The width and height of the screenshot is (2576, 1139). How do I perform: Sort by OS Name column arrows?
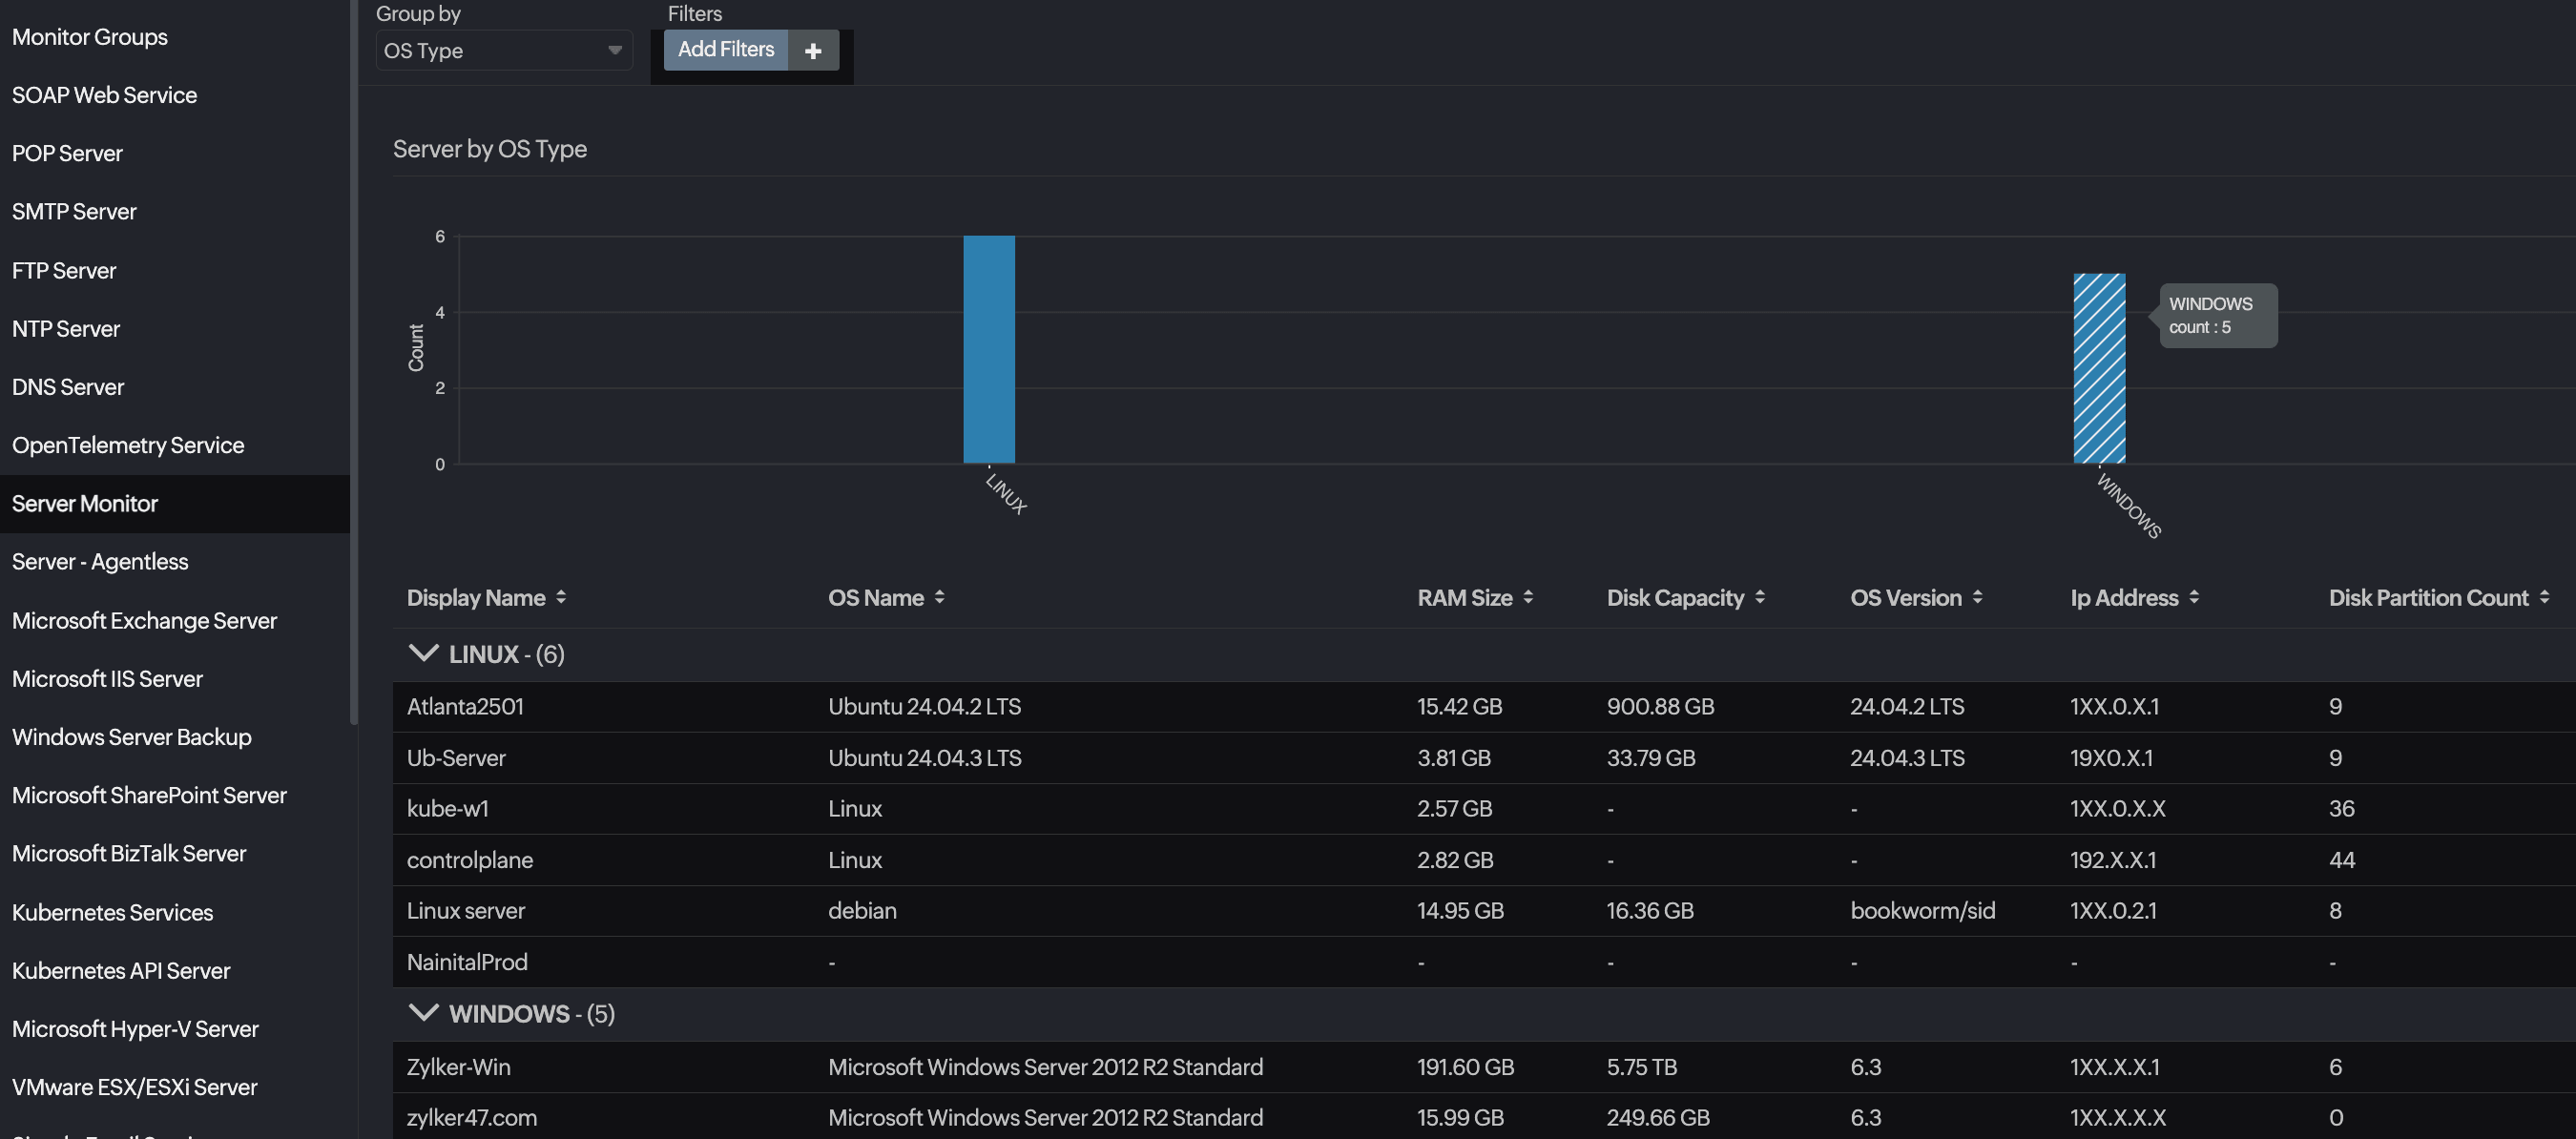click(x=939, y=597)
